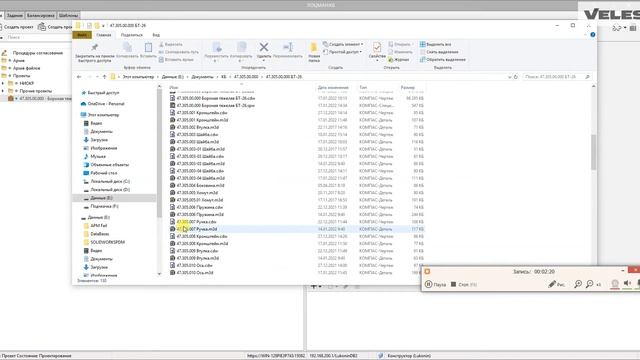Expand Прочие проекты tree node
The width and height of the screenshot is (640, 360).
pos(2,91)
